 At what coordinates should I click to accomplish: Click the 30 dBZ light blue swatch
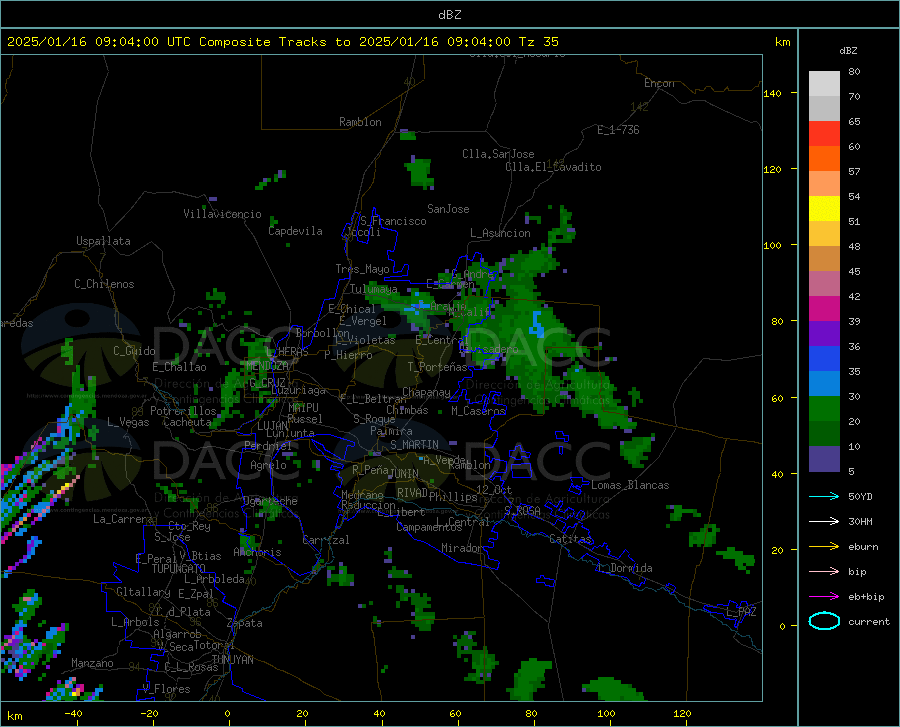click(824, 384)
